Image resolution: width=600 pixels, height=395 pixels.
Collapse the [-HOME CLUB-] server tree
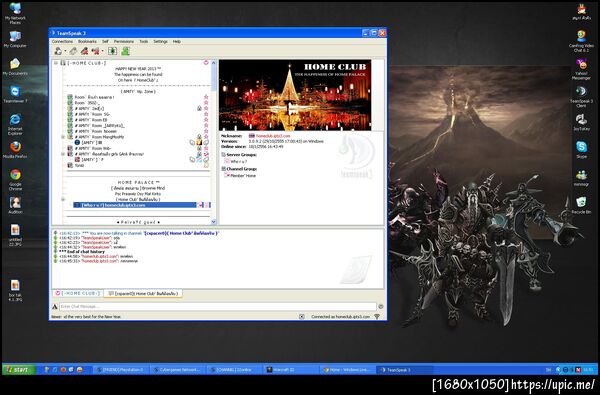click(56, 63)
